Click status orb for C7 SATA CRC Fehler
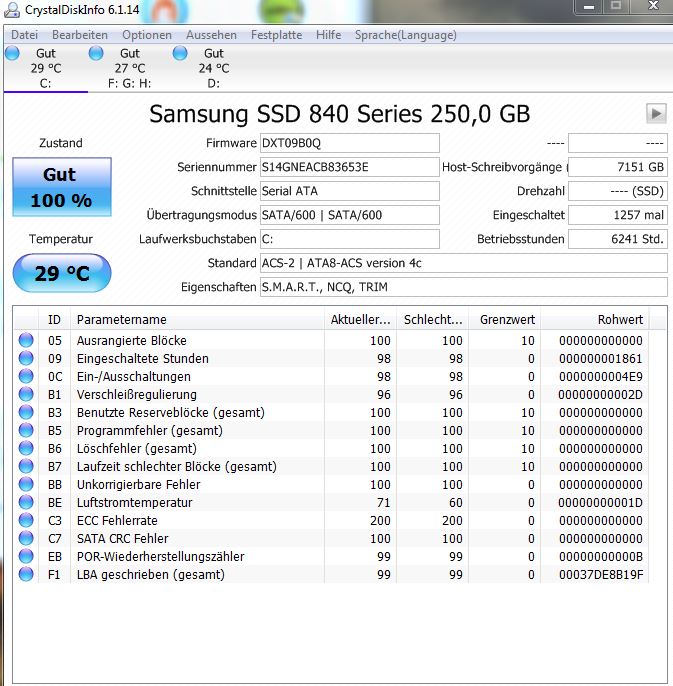This screenshot has height=686, width=673. pyautogui.click(x=26, y=538)
